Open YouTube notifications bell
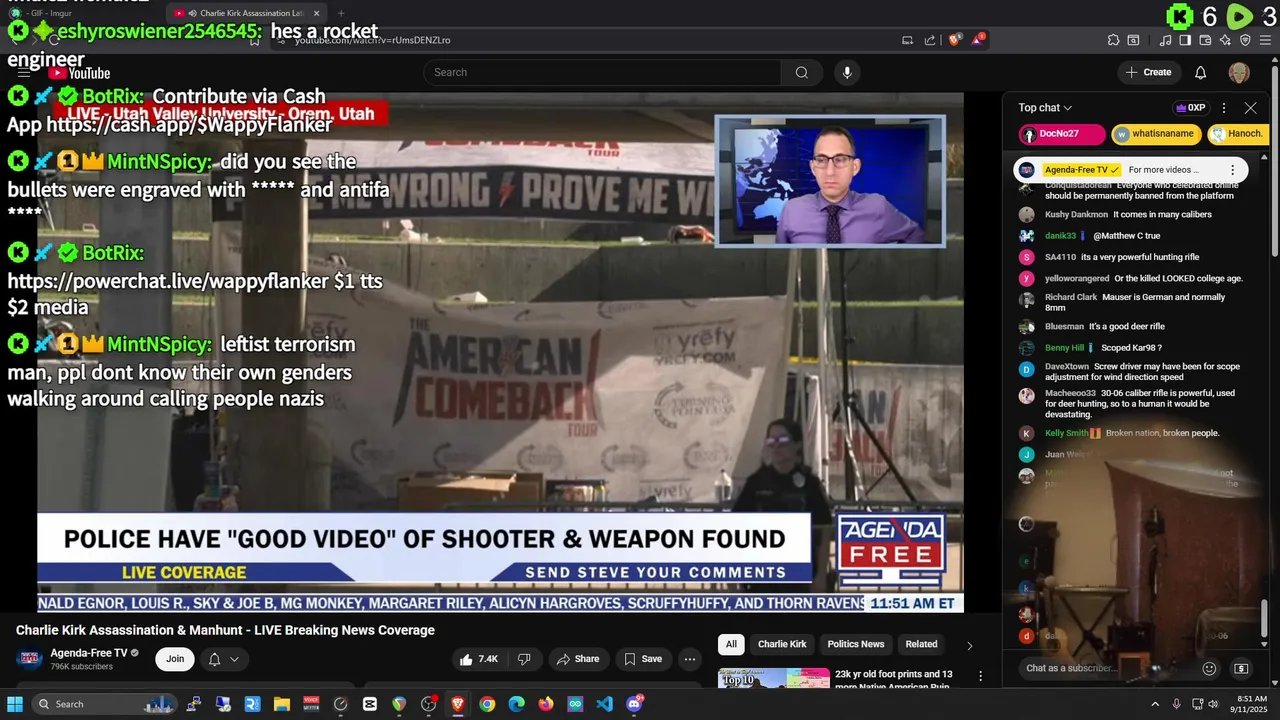This screenshot has height=720, width=1280. pyautogui.click(x=1201, y=72)
